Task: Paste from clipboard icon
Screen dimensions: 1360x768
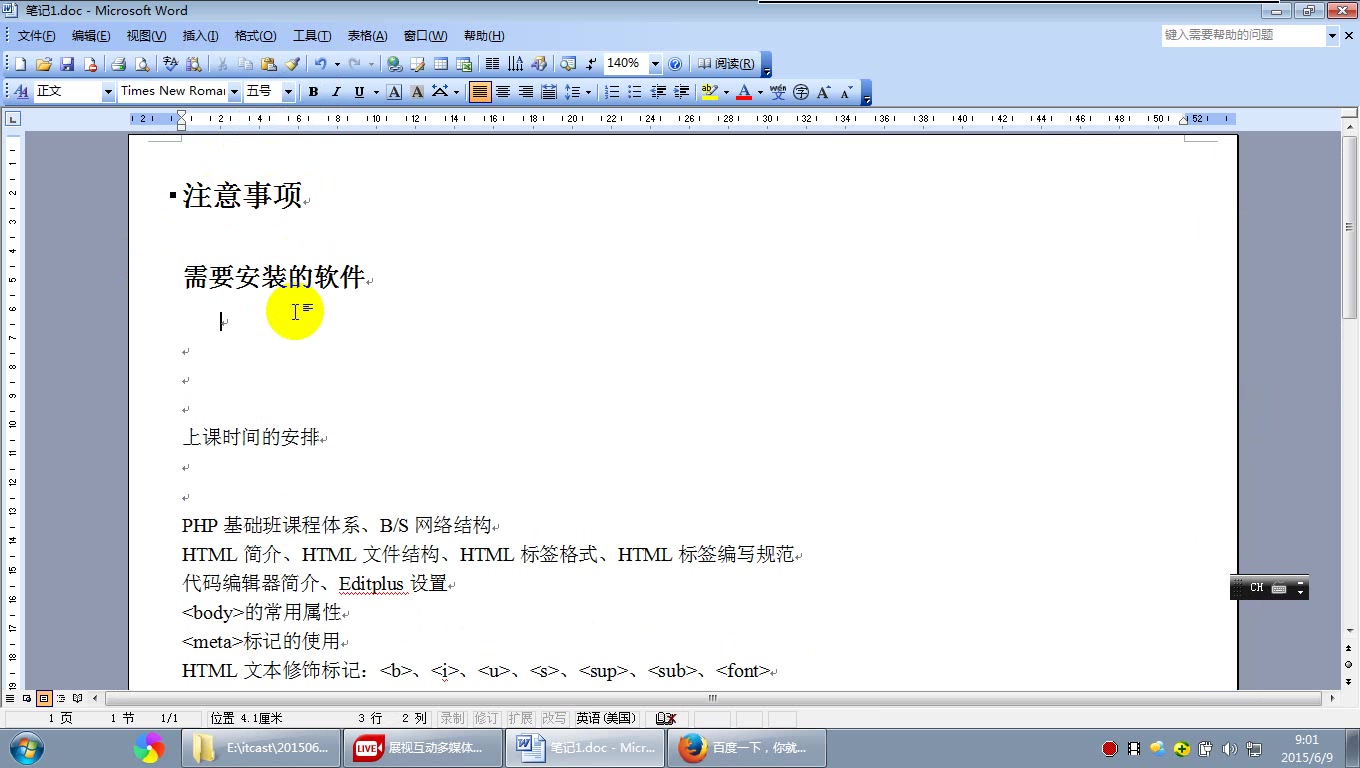Action: [x=268, y=64]
